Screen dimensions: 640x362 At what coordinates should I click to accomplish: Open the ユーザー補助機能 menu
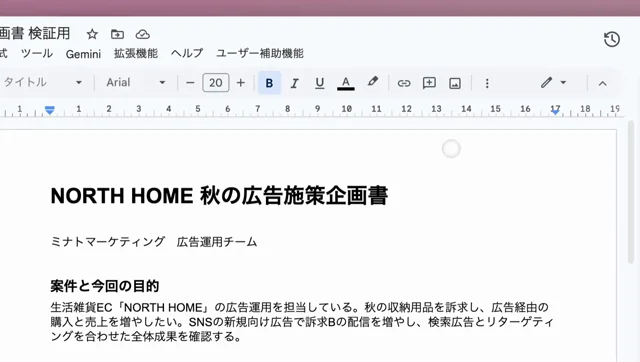260,53
